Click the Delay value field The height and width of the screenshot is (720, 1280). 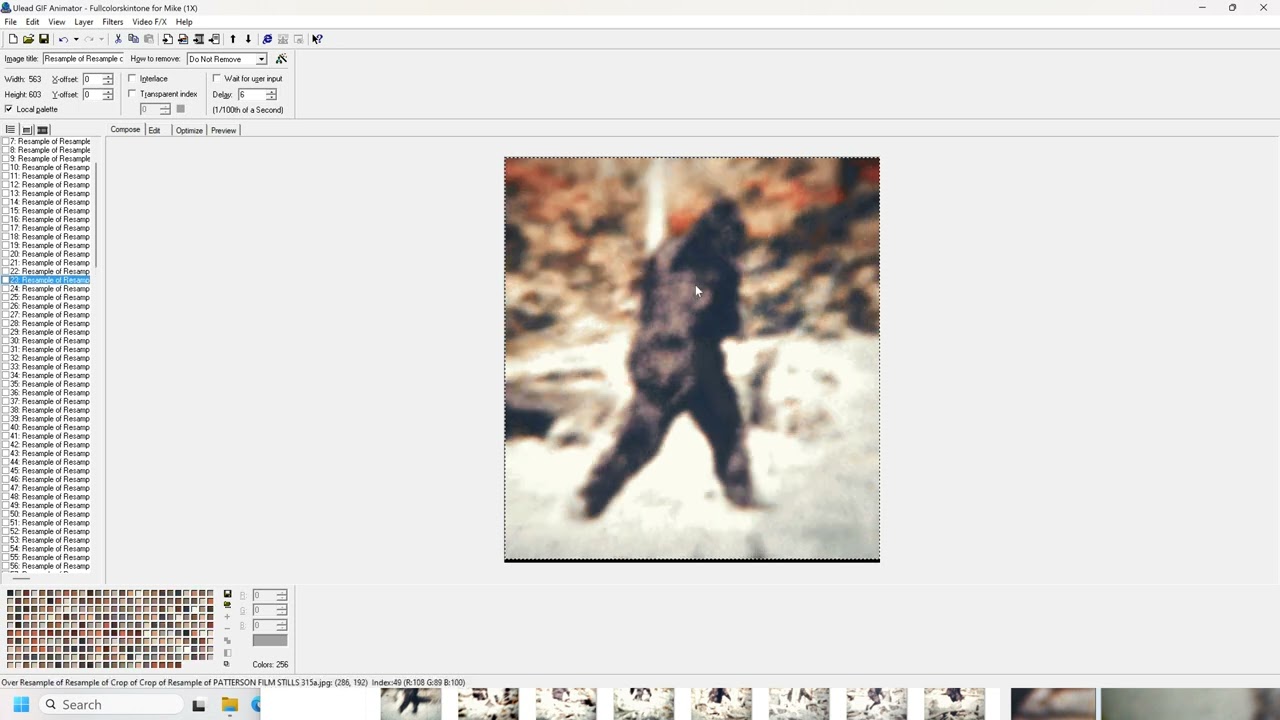250,95
